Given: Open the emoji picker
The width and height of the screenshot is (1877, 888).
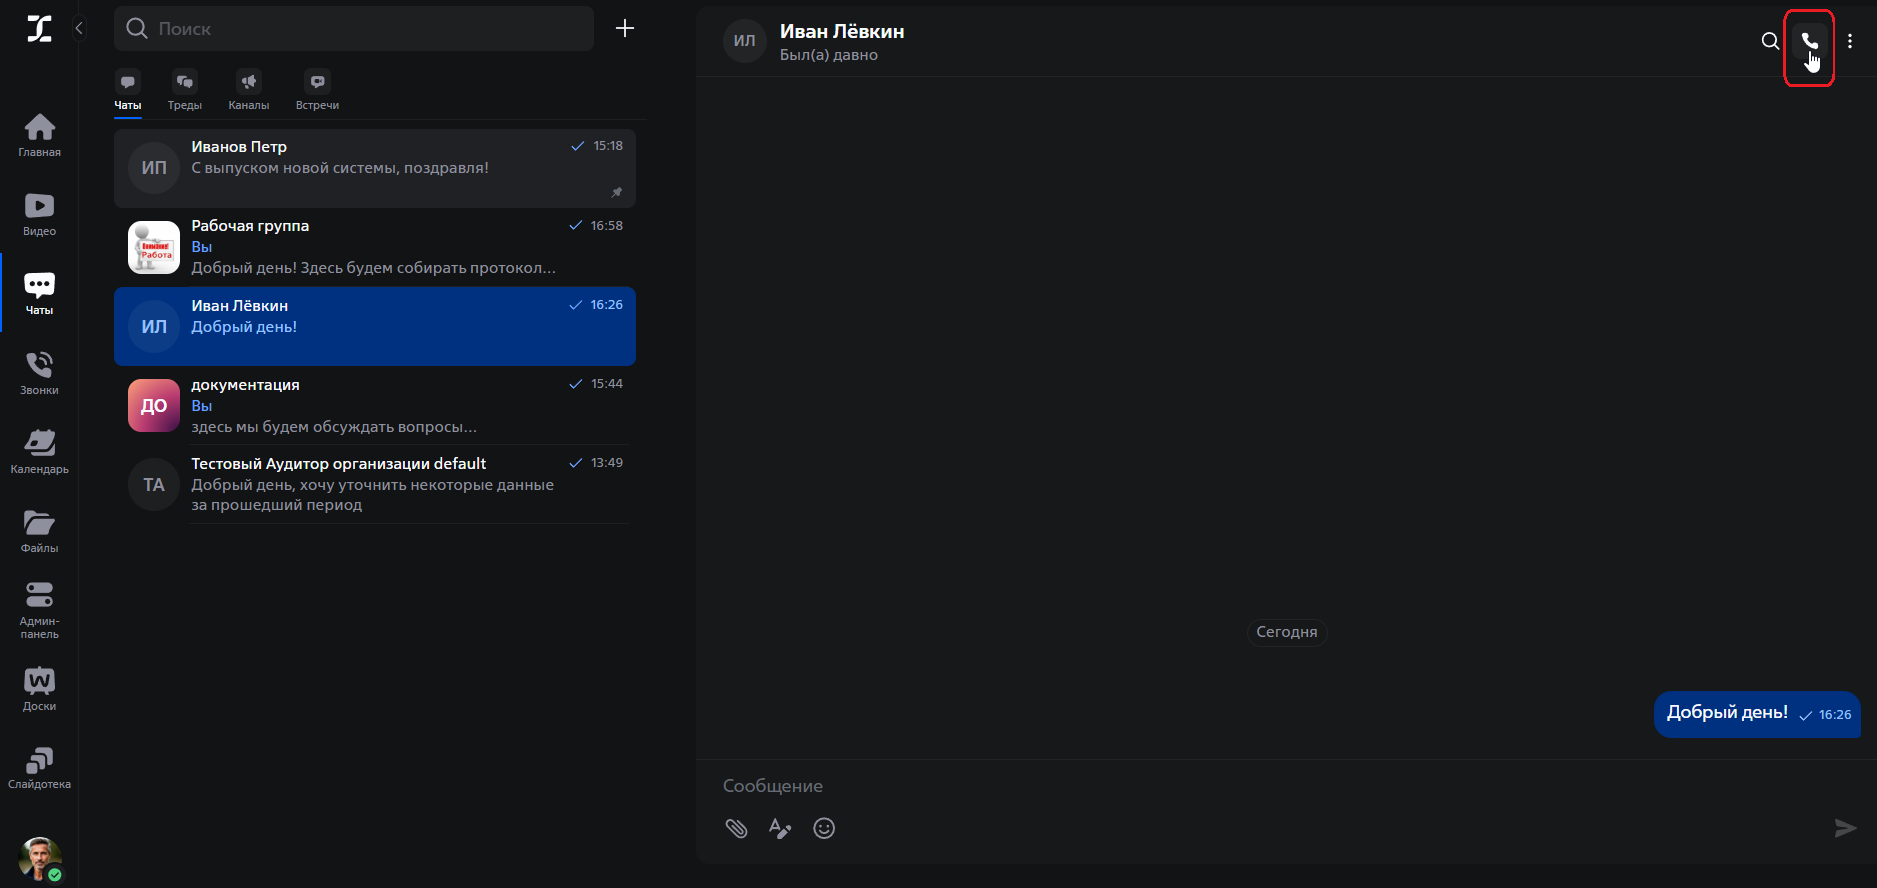Looking at the screenshot, I should click(x=824, y=828).
